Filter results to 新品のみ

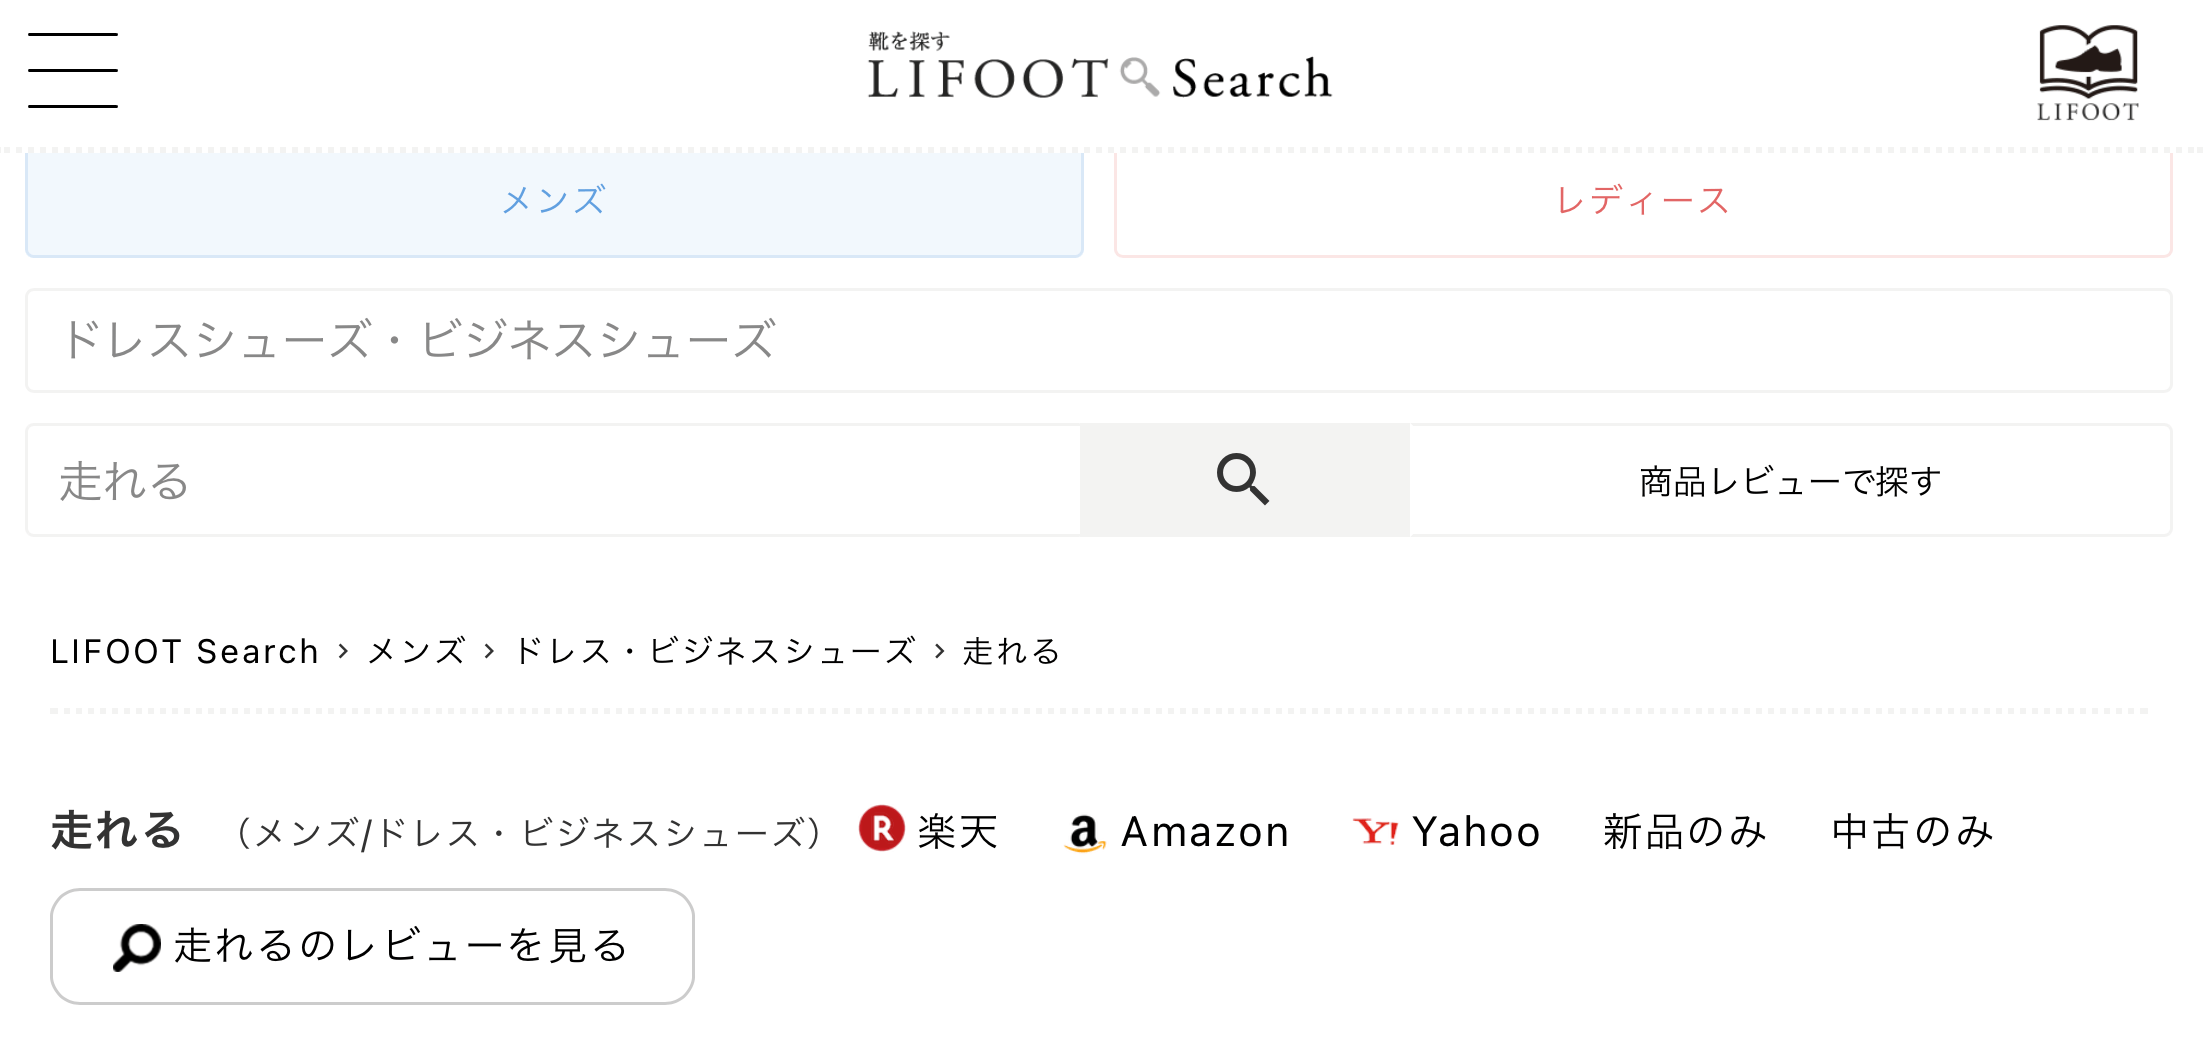pyautogui.click(x=1685, y=832)
